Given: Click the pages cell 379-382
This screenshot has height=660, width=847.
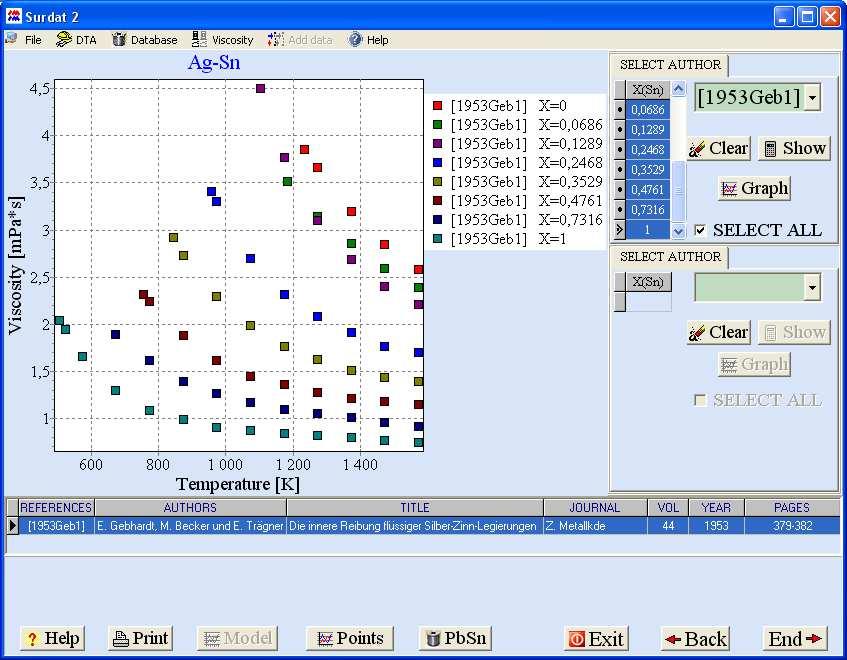Looking at the screenshot, I should 792,526.
